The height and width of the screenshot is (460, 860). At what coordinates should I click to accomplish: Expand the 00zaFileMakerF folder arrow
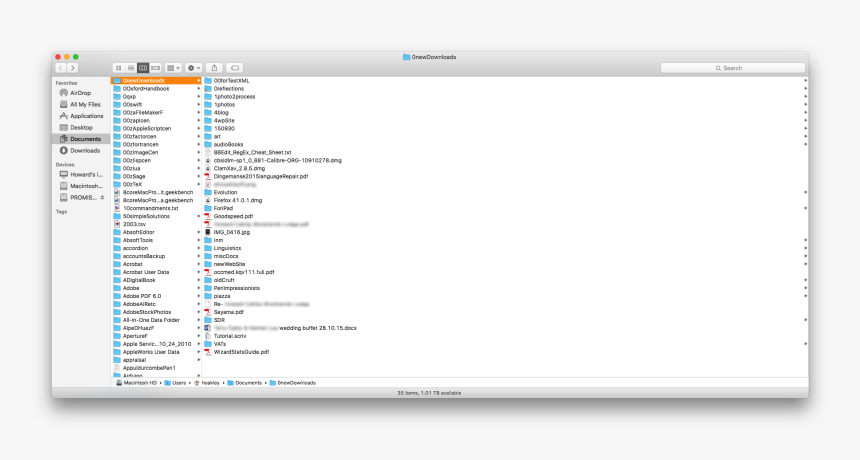199,112
